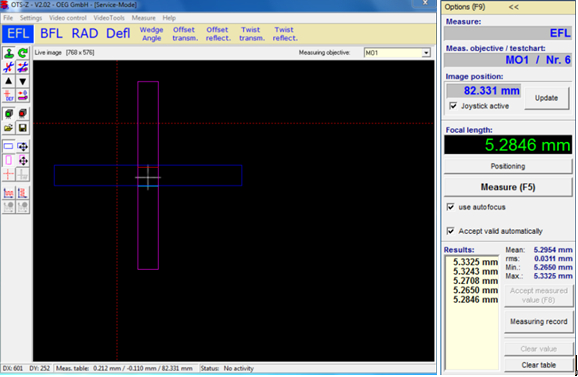Select the Wedge Angle measurement mode
This screenshot has height=377, width=578.
152,34
